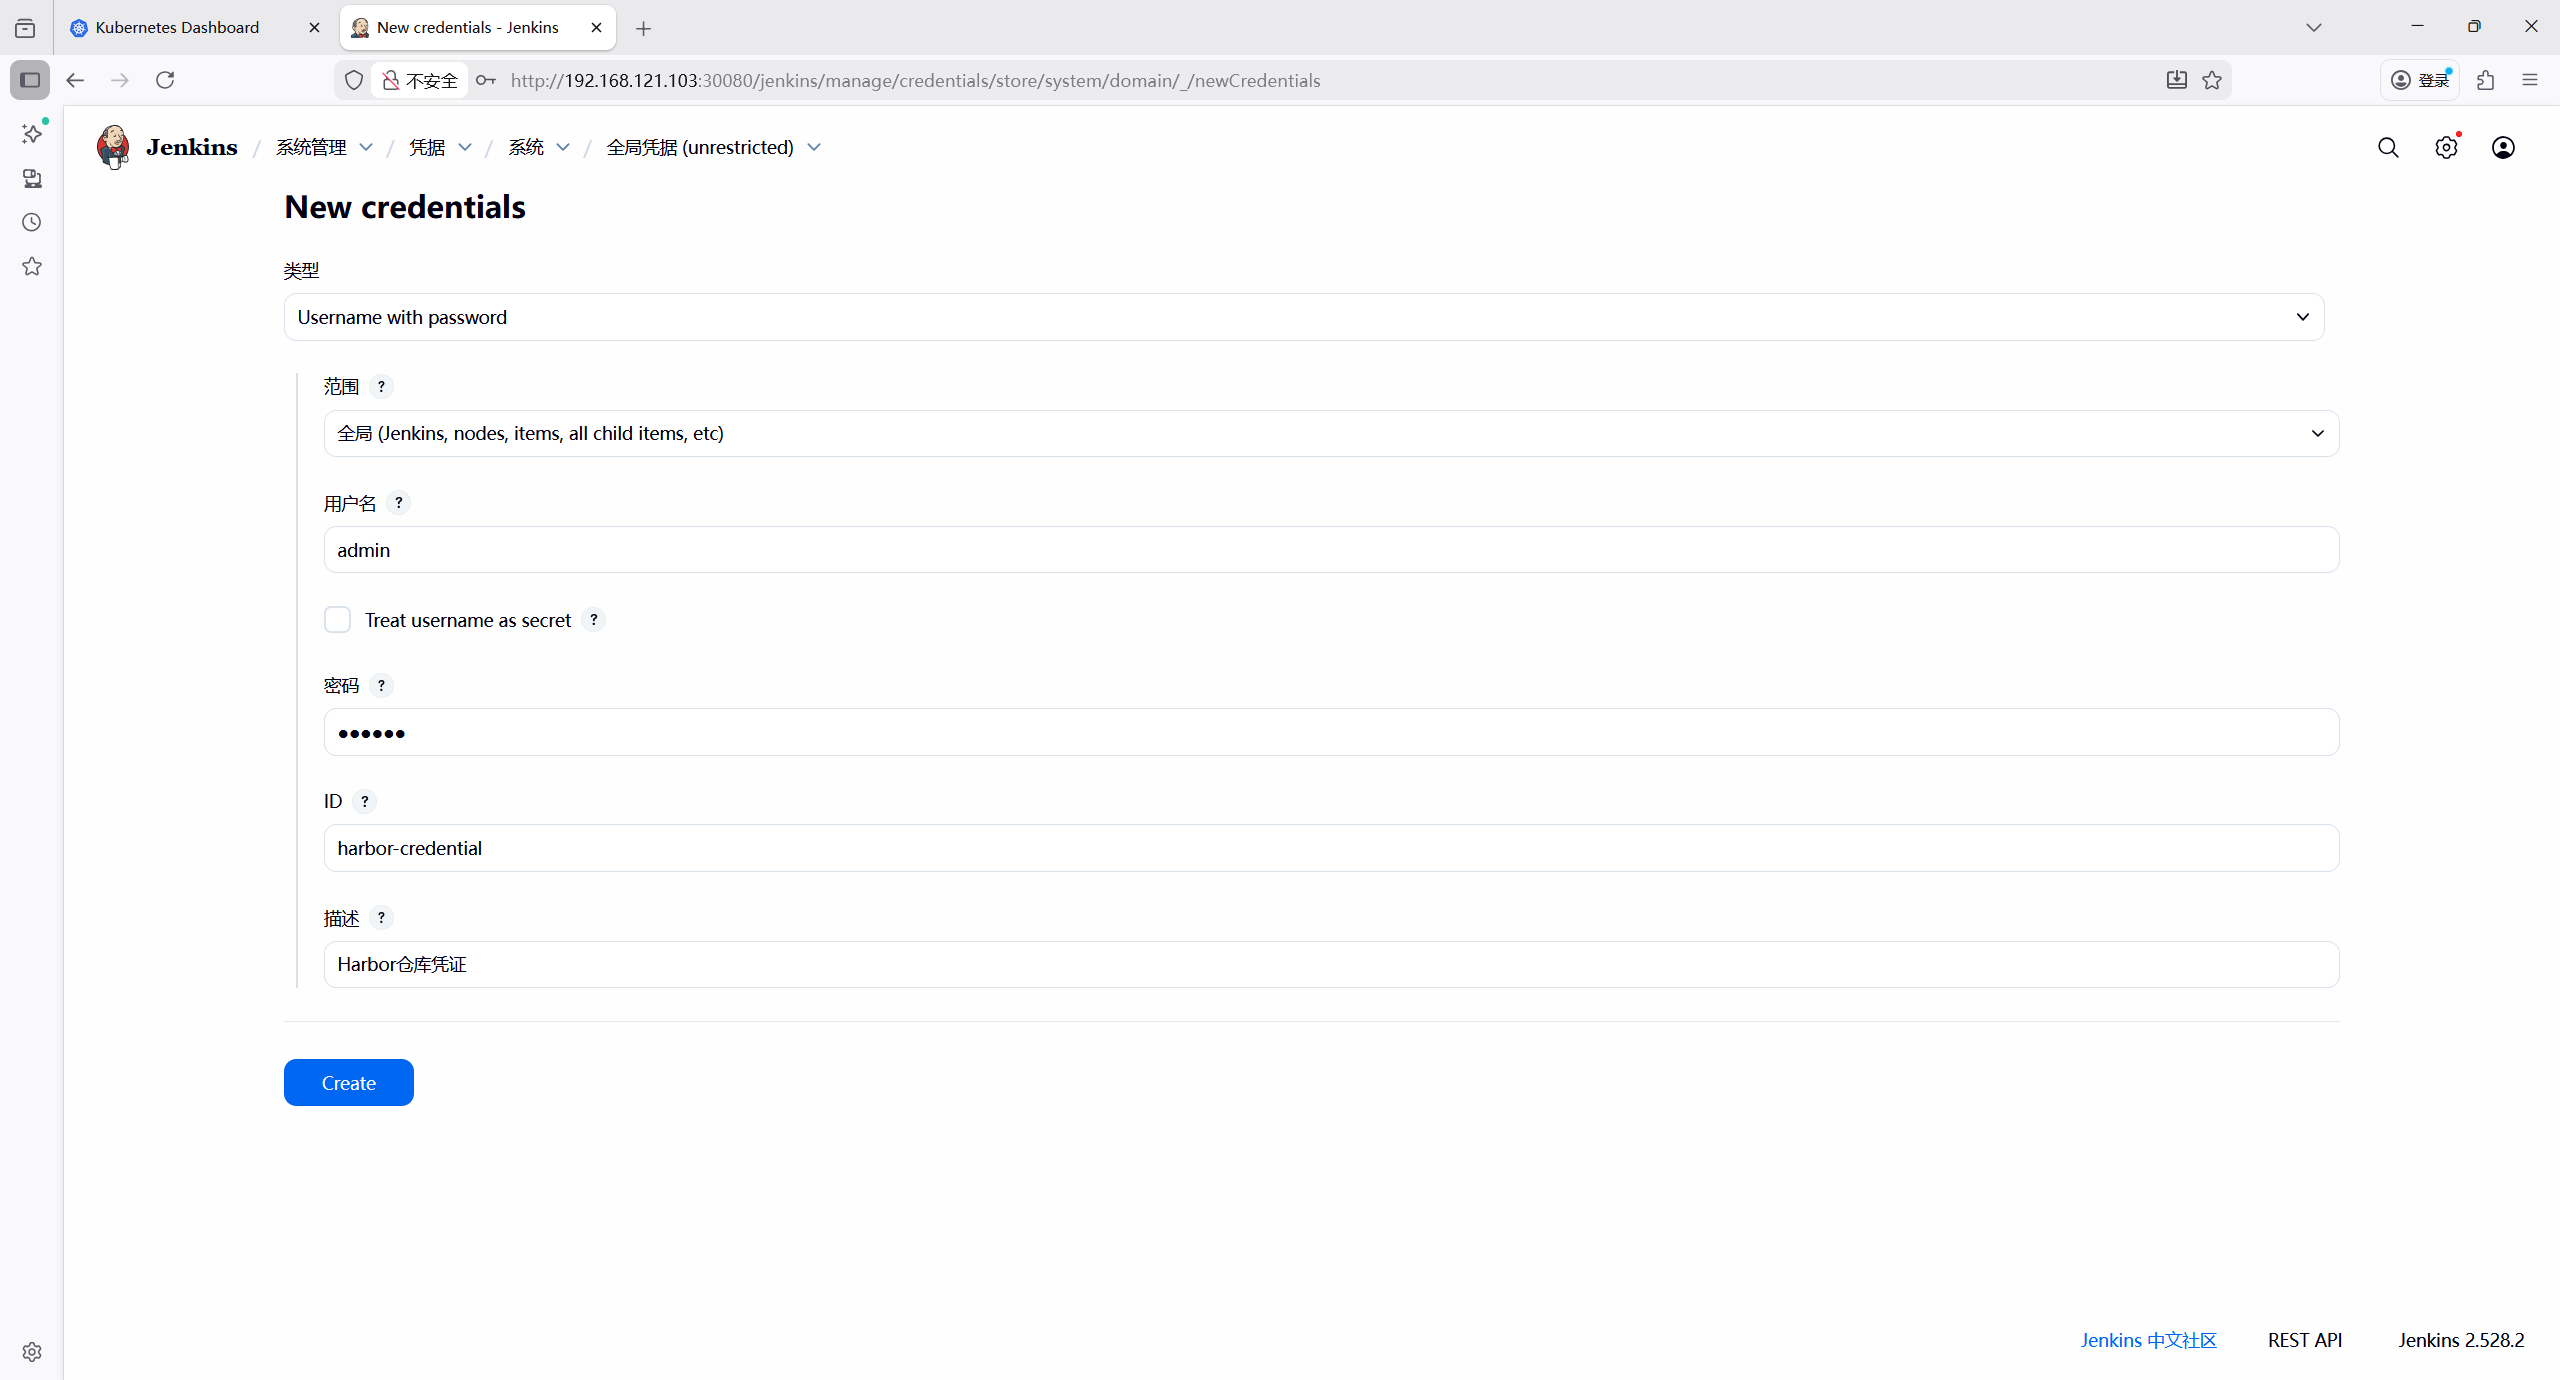The height and width of the screenshot is (1380, 2560).
Task: Click the Jenkins user account icon
Action: click(2503, 148)
